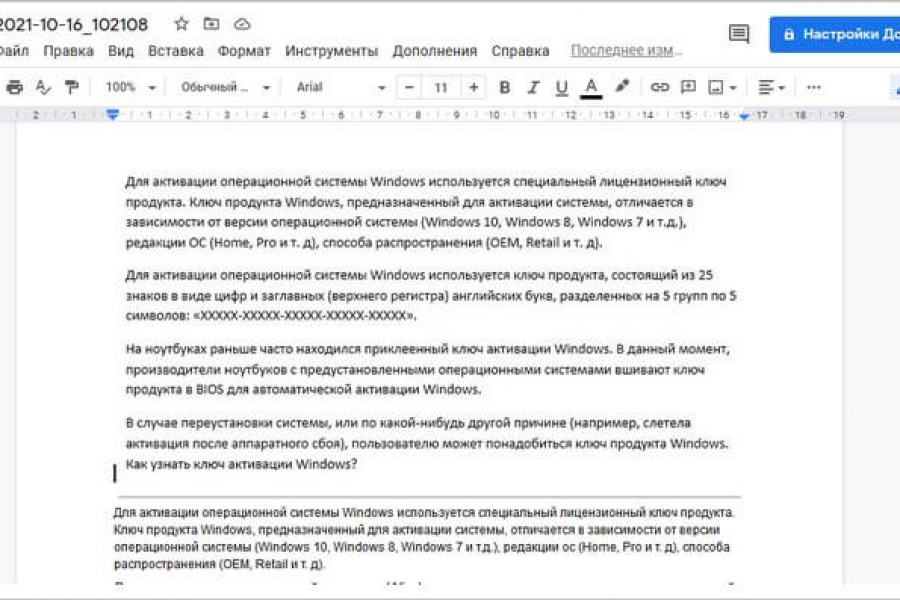Image resolution: width=900 pixels, height=600 pixels.
Task: Add a comment with the toolbar icon
Action: (688, 87)
